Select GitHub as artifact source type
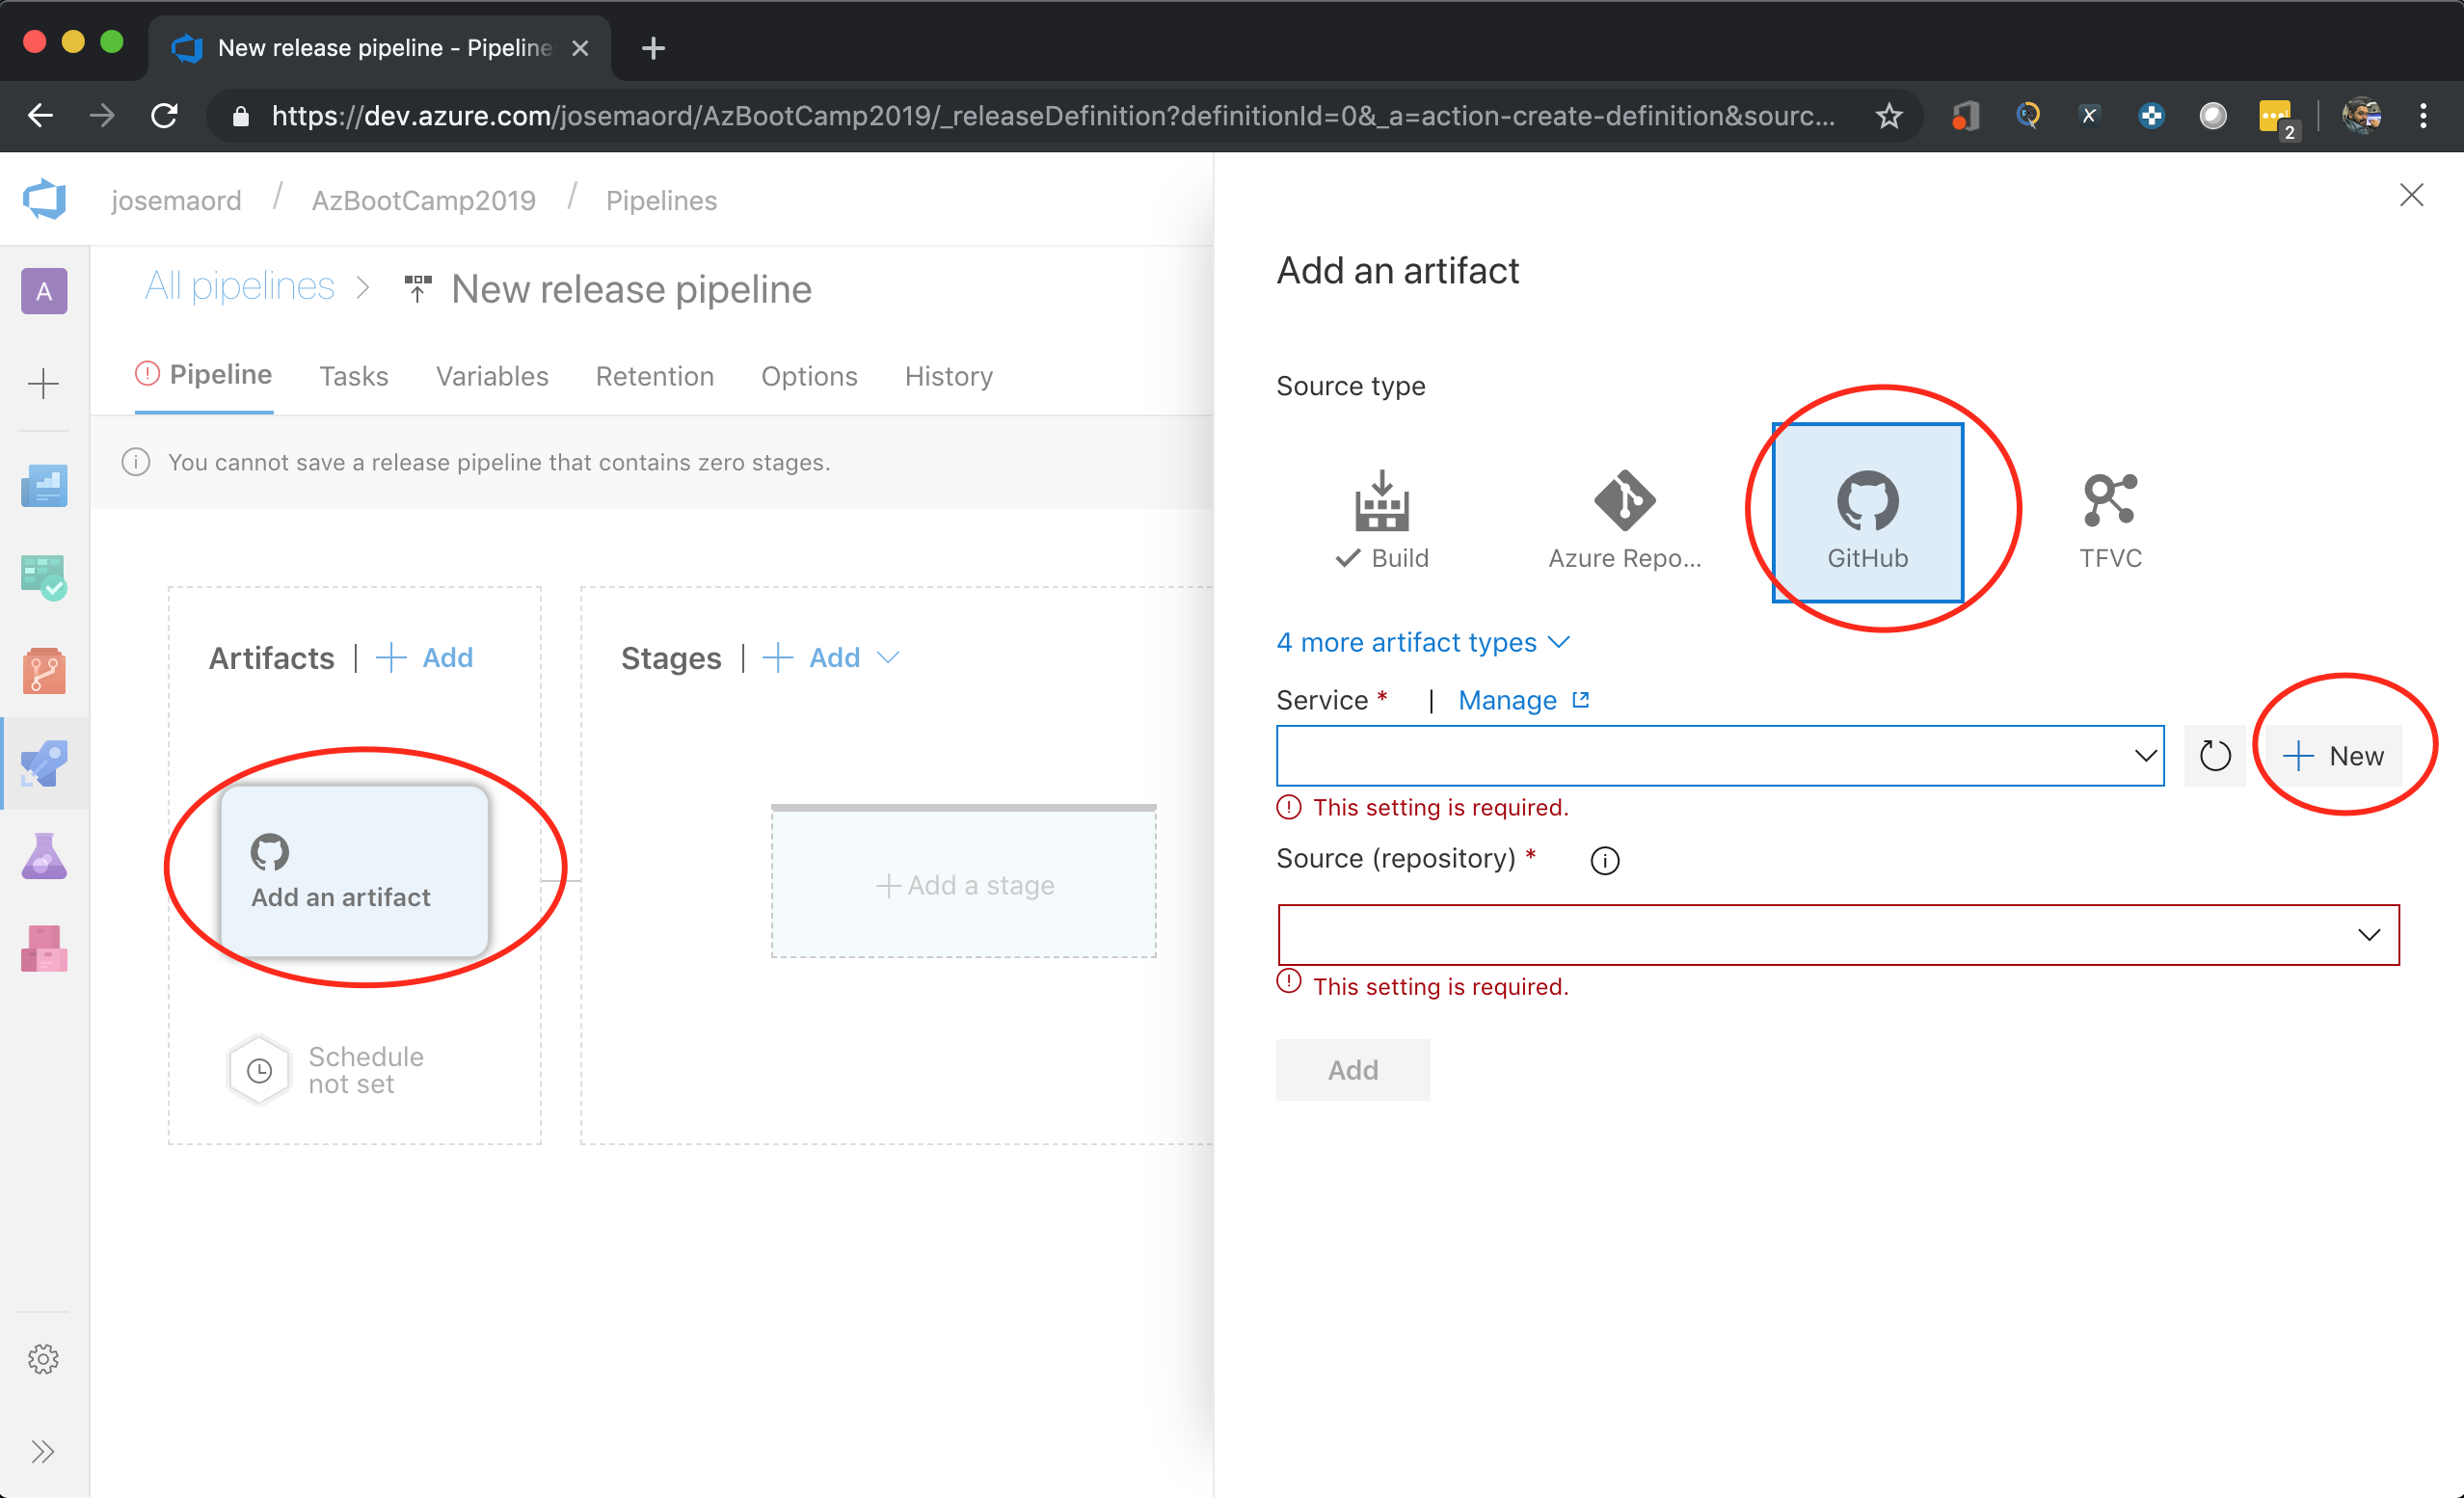The height and width of the screenshot is (1498, 2464). tap(1867, 514)
